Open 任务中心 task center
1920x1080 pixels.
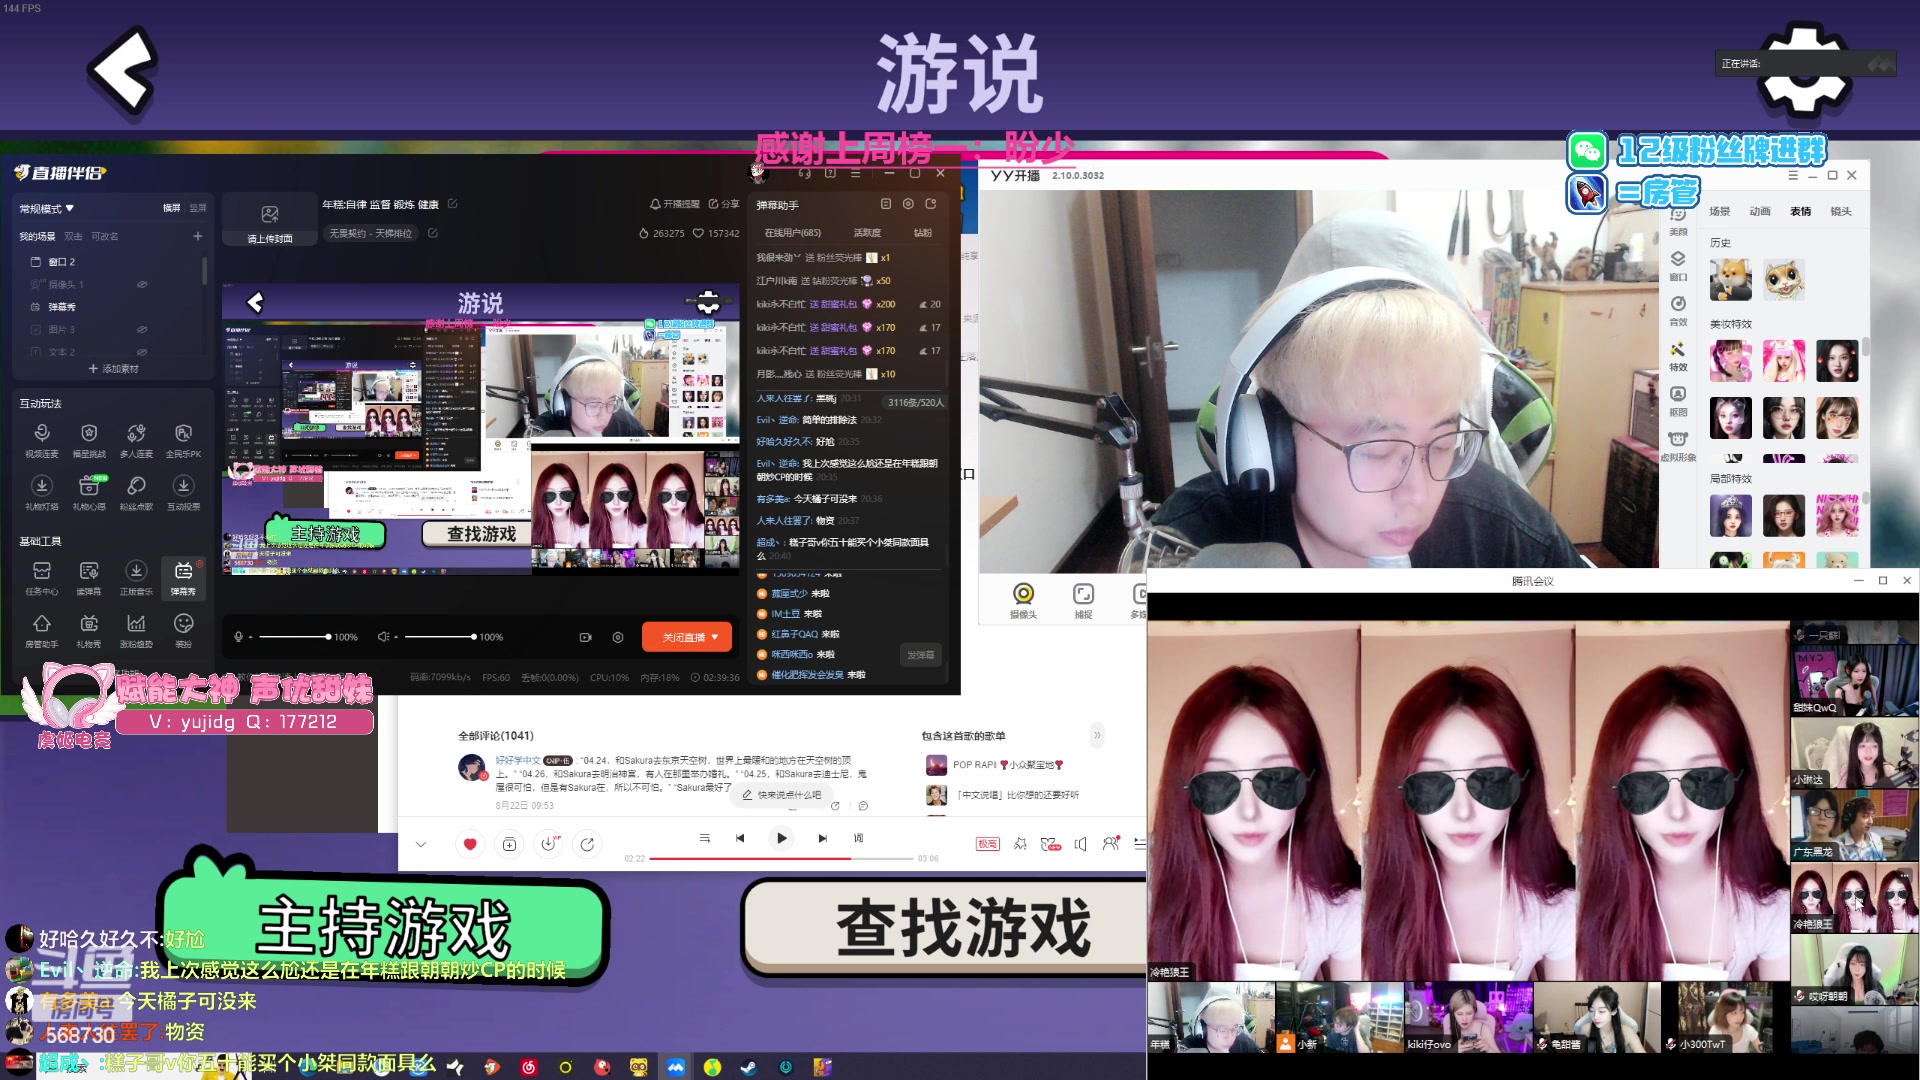[42, 577]
